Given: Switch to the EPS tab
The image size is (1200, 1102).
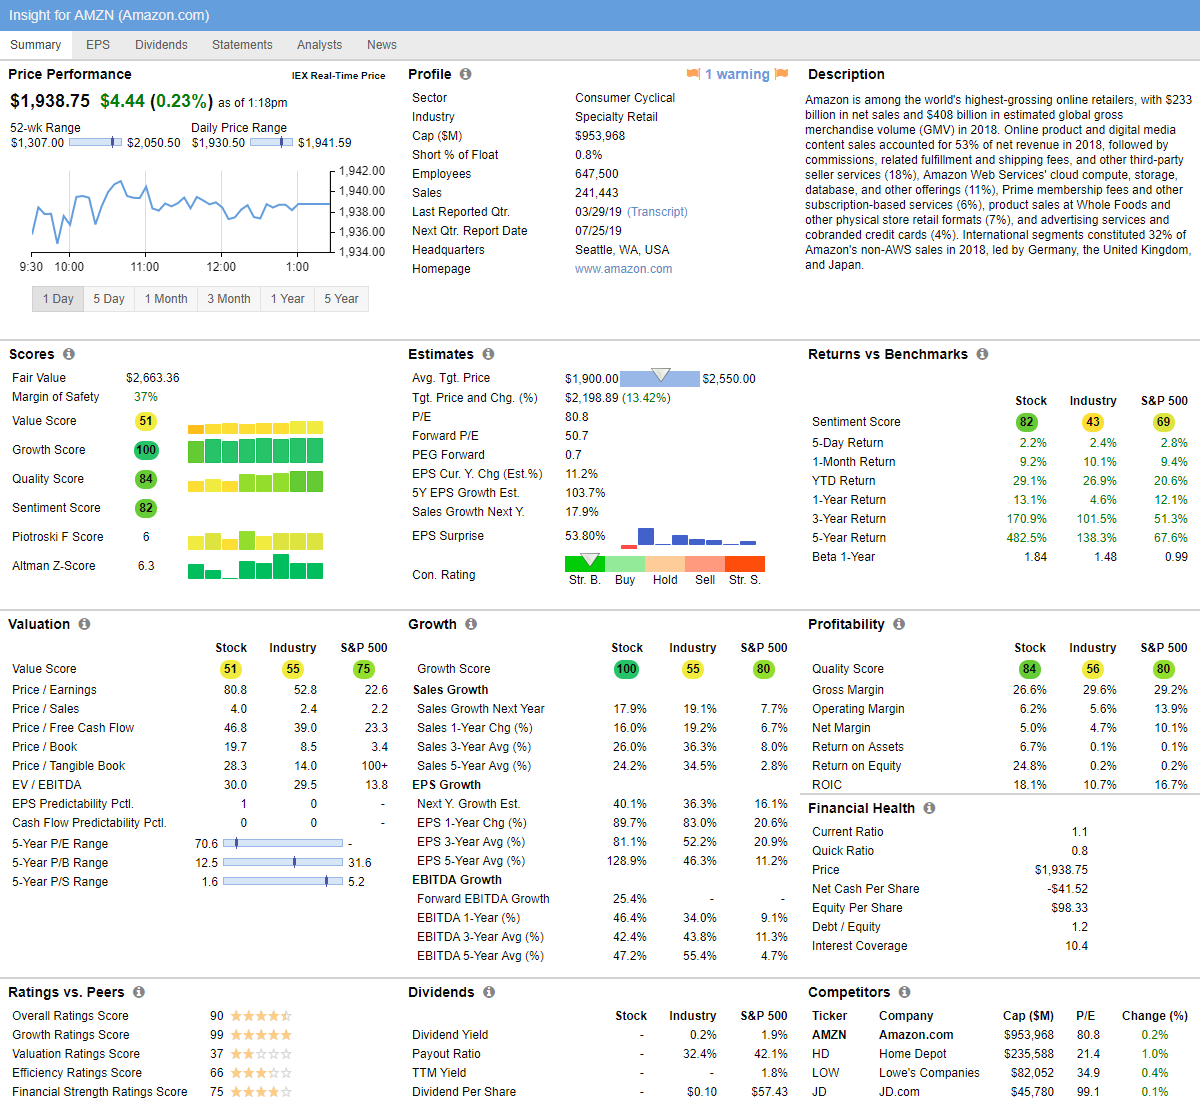Looking at the screenshot, I should click(98, 45).
